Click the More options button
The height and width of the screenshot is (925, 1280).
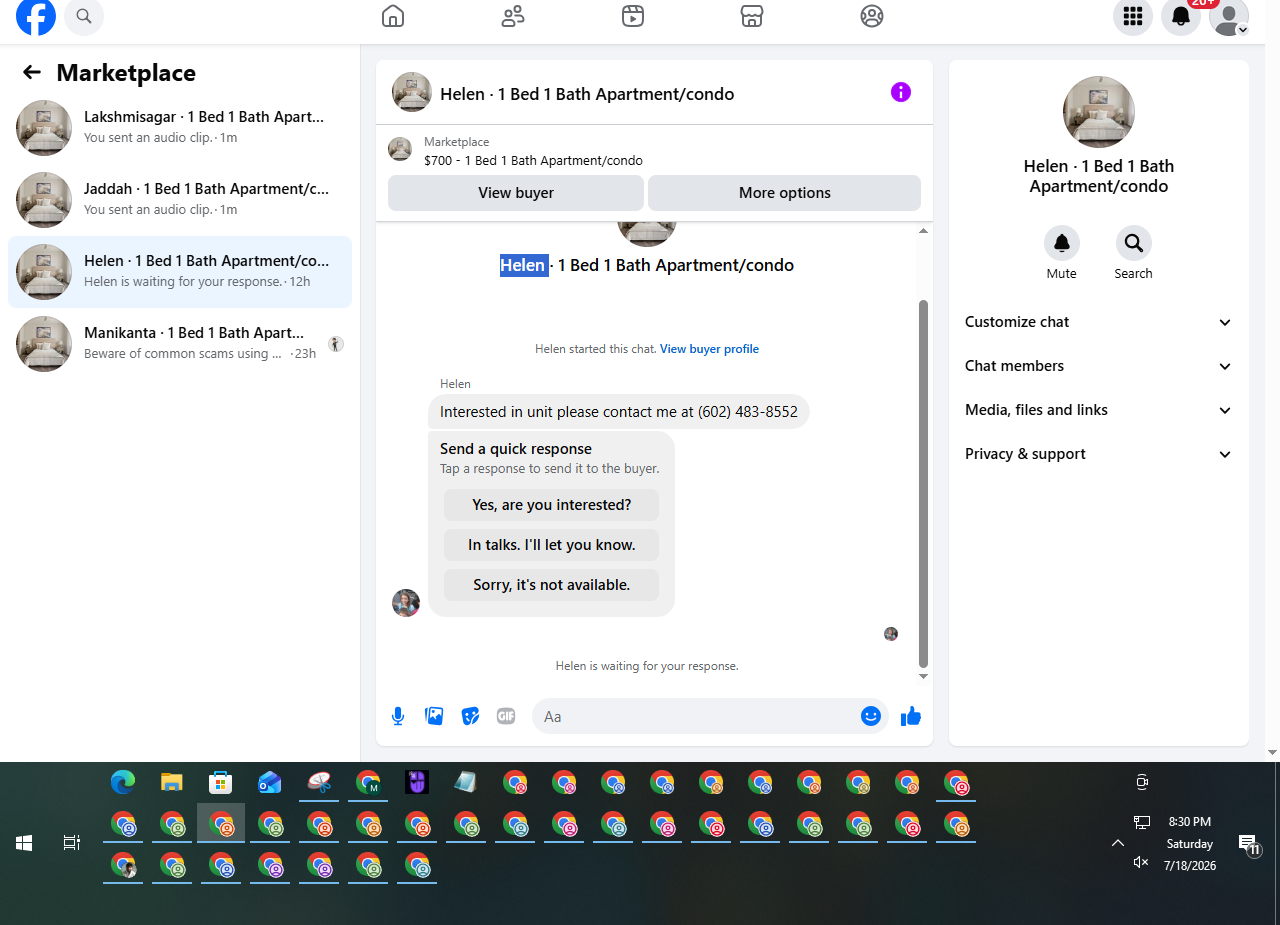click(785, 193)
